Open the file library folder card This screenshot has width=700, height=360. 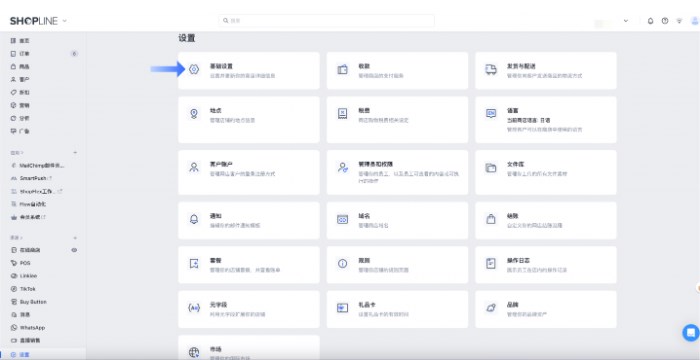(546, 172)
